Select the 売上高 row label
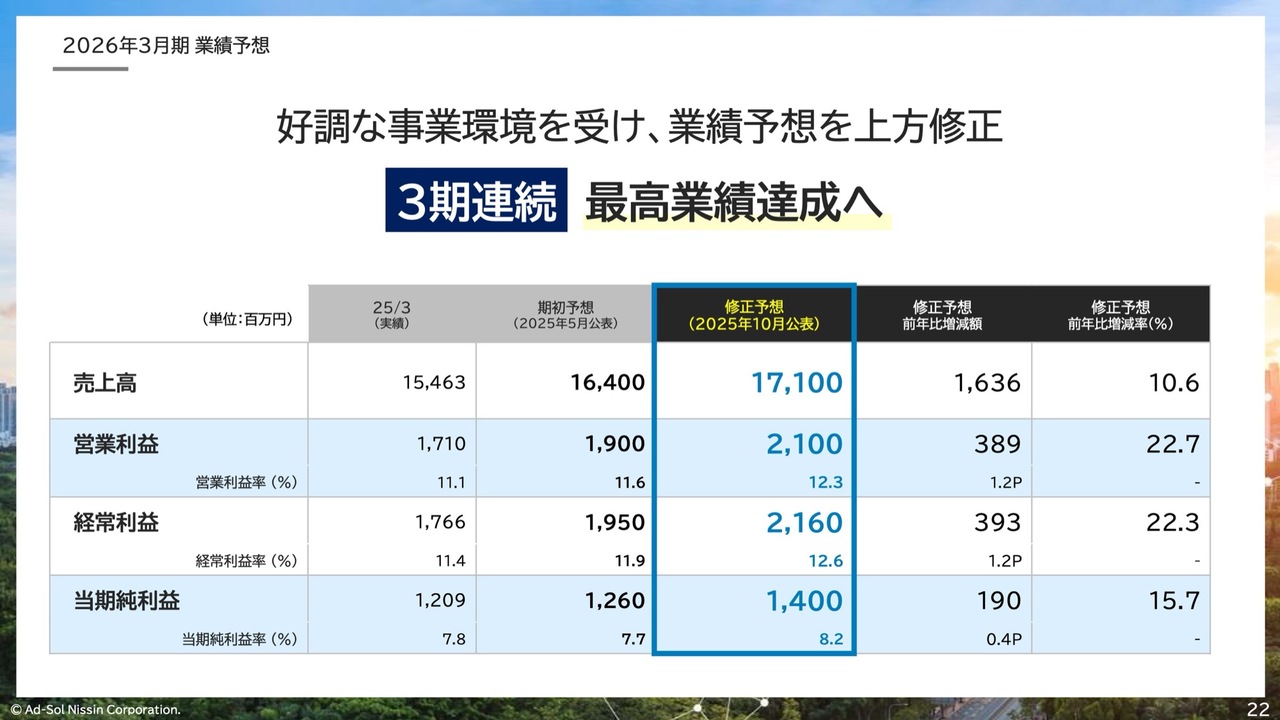The image size is (1280, 720). [105, 382]
